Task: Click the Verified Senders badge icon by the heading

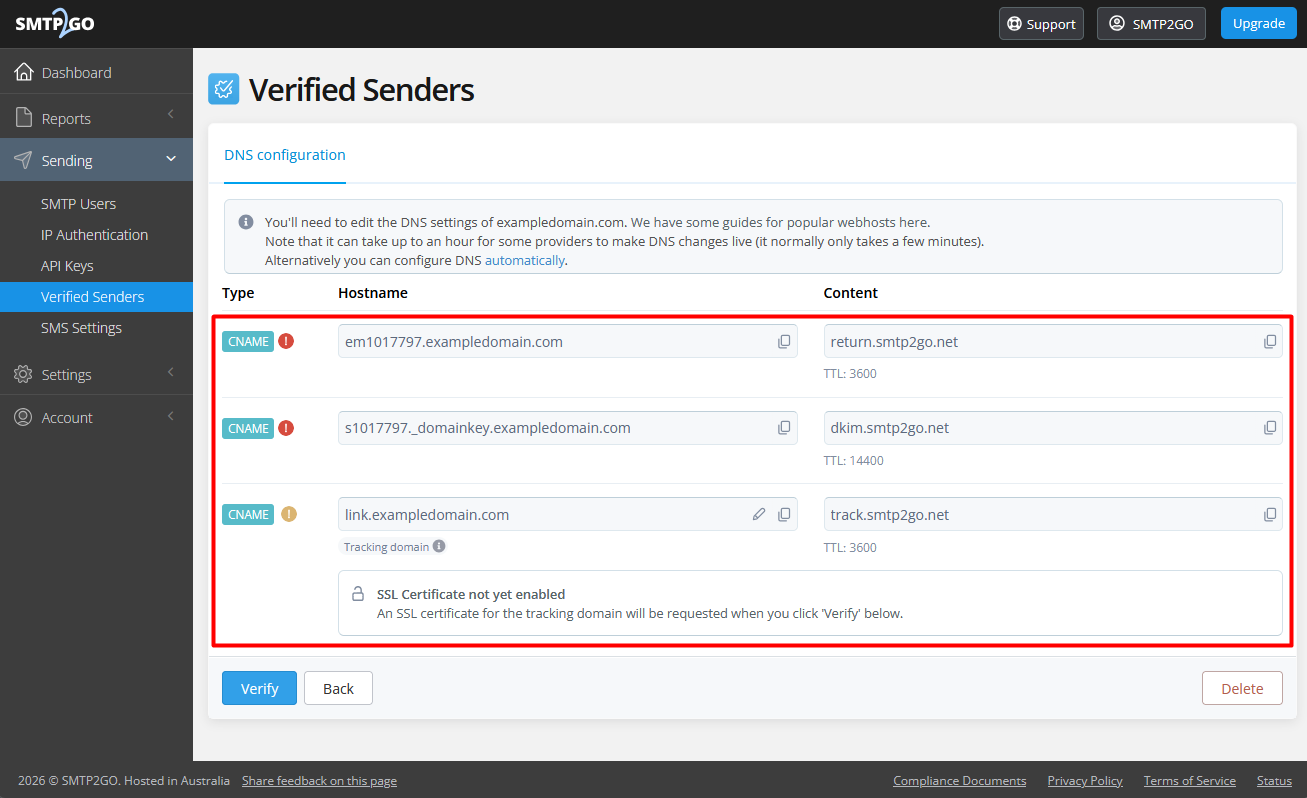Action: tap(224, 89)
